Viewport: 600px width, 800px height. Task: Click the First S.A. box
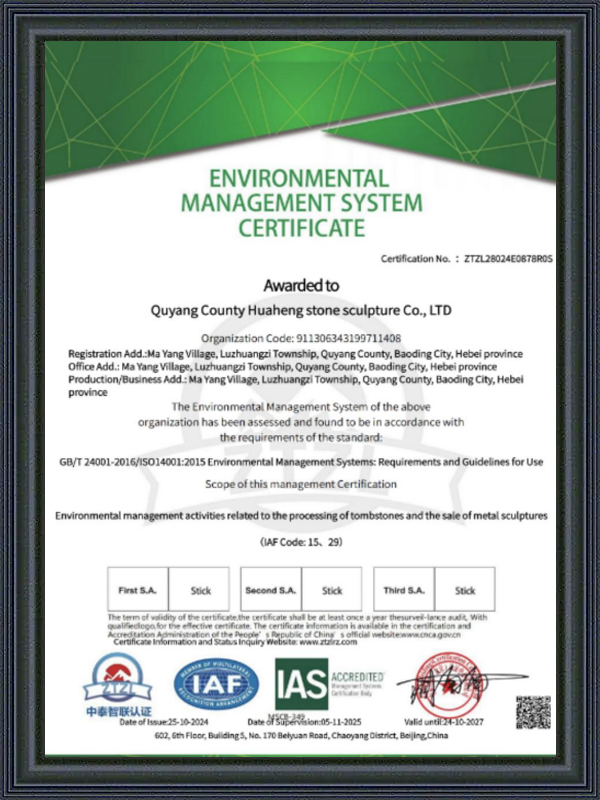coord(138,589)
